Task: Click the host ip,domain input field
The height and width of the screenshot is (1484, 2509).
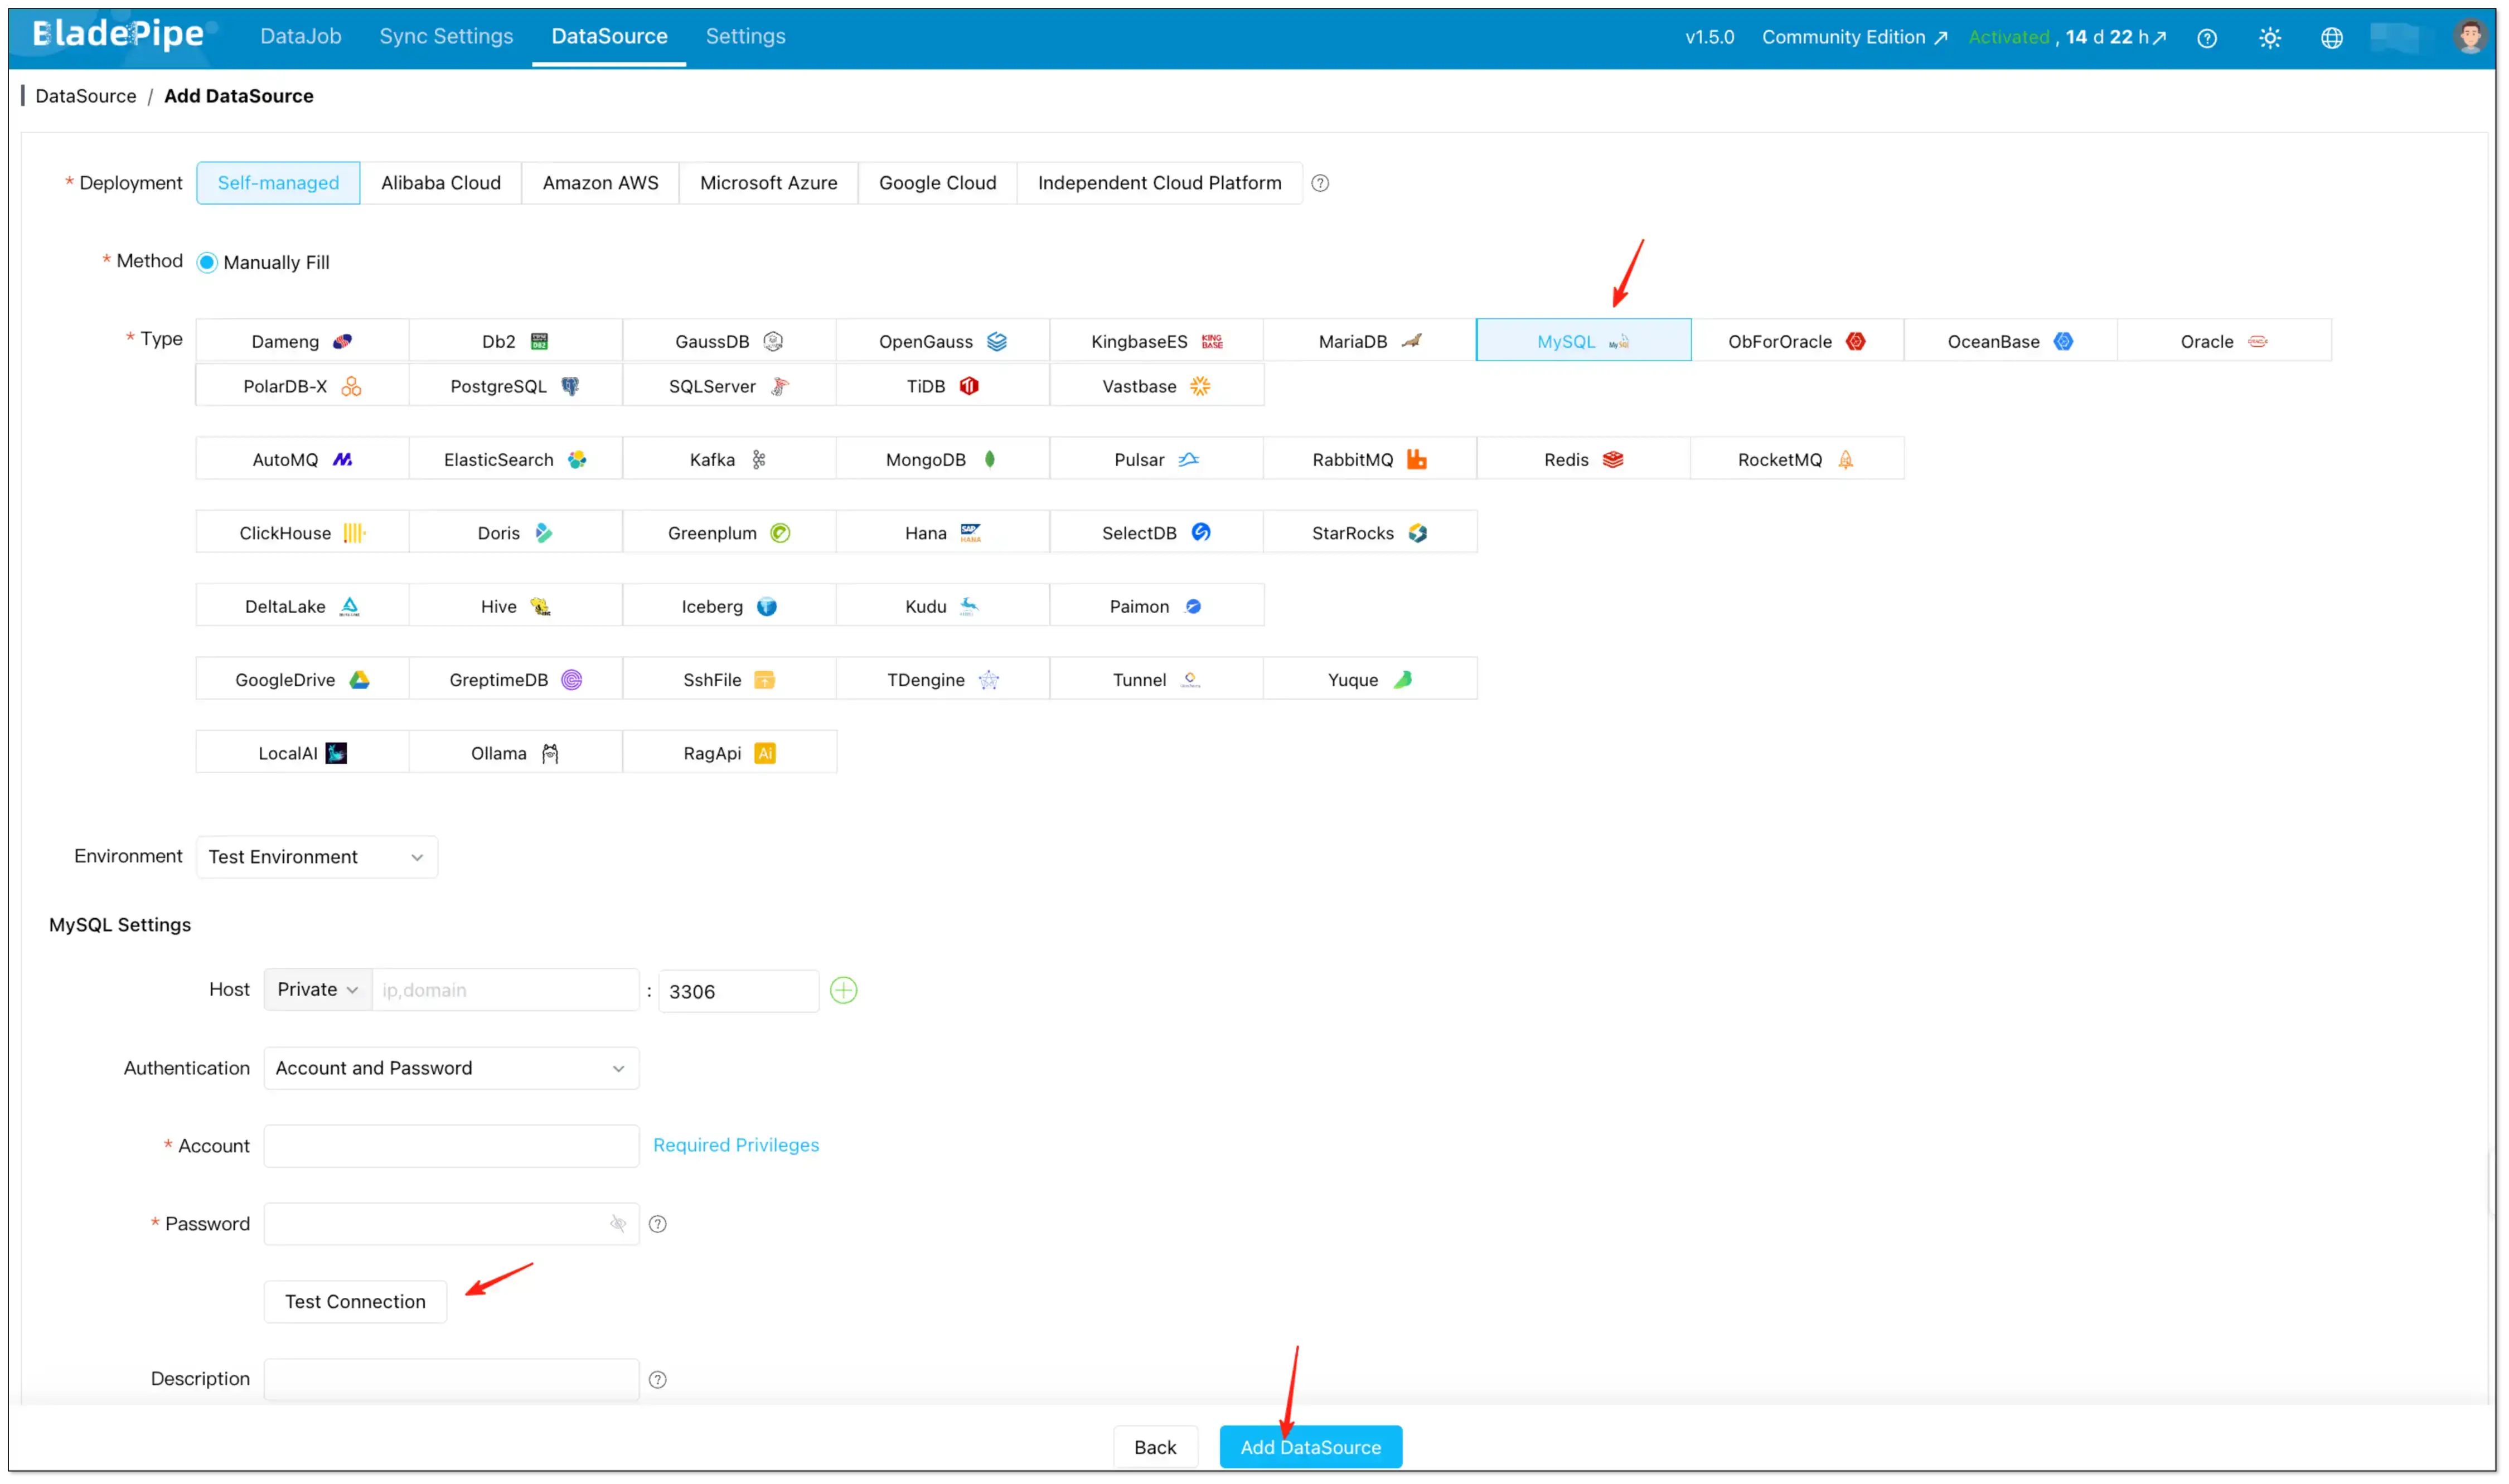Action: (505, 990)
